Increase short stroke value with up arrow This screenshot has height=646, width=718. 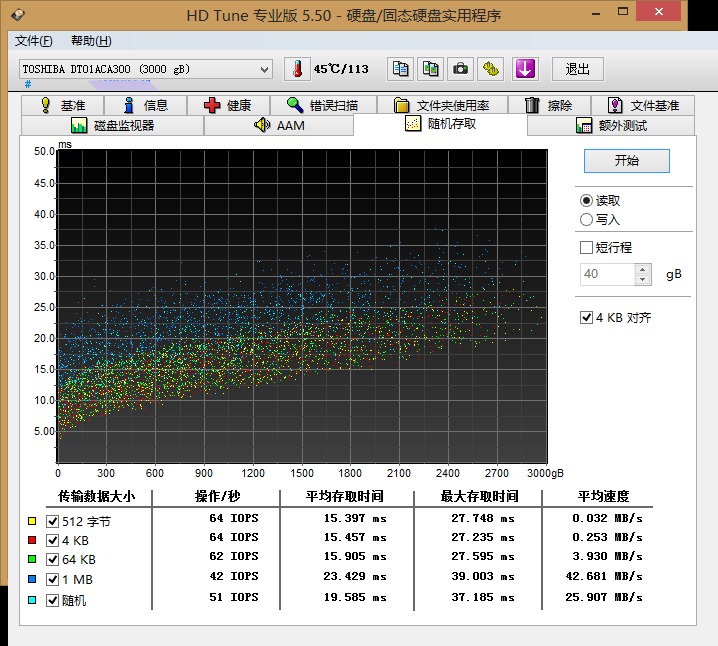(x=642, y=269)
